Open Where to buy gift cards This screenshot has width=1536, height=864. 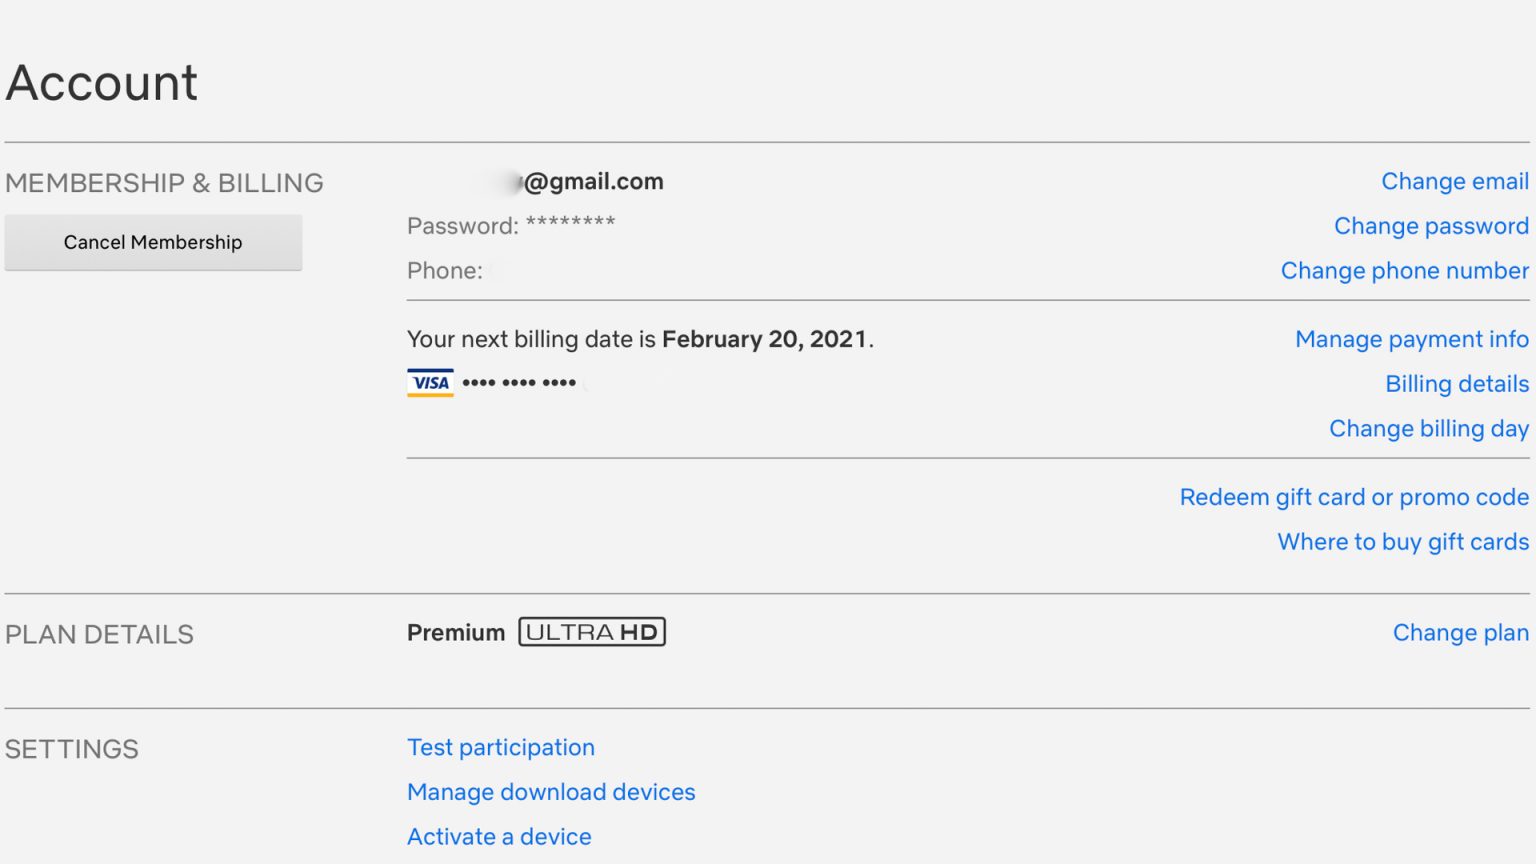click(x=1403, y=542)
